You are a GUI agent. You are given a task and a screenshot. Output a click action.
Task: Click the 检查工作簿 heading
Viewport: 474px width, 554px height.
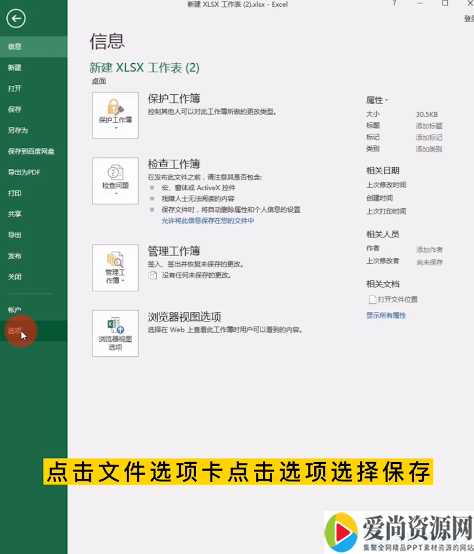pyautogui.click(x=174, y=164)
